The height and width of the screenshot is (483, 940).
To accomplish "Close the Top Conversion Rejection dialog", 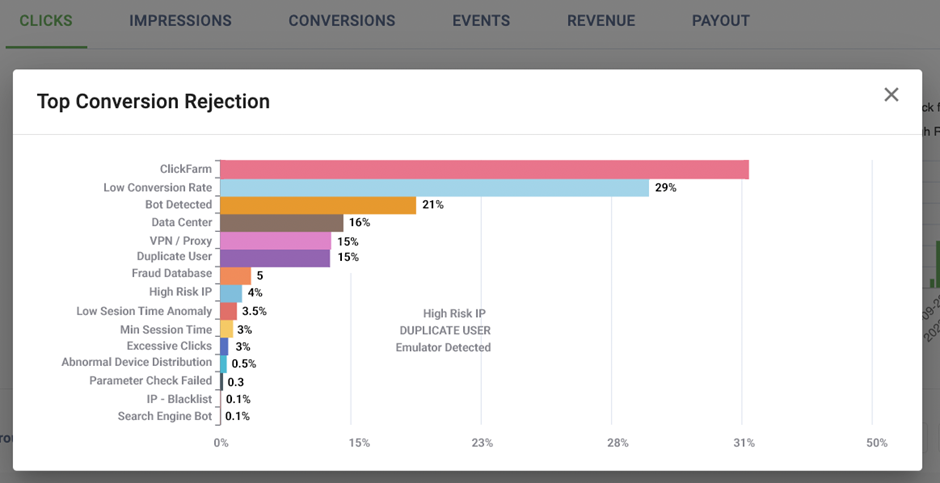I will click(891, 95).
